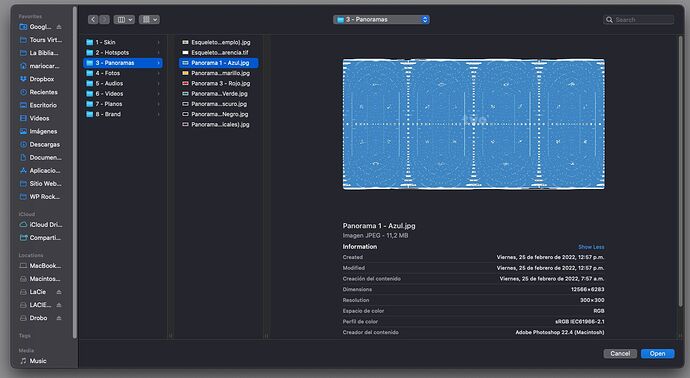Eject the LaCie drive

click(59, 292)
